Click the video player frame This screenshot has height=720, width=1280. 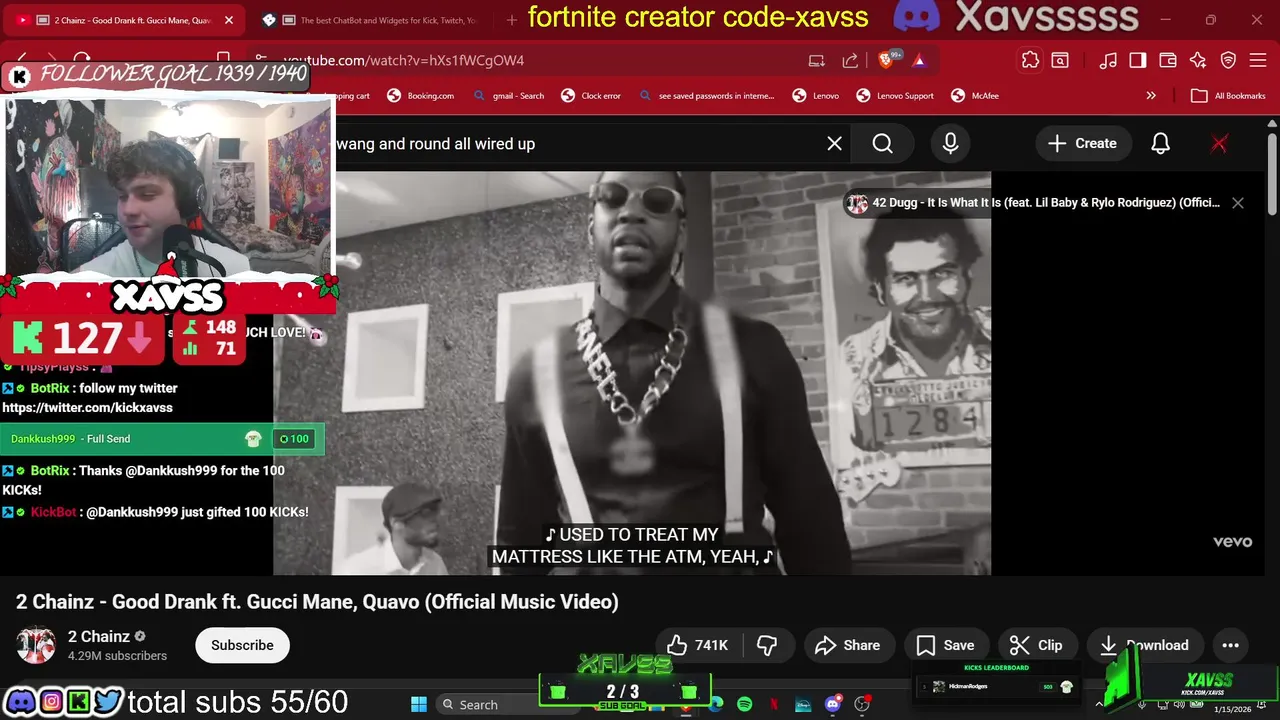[x=632, y=372]
